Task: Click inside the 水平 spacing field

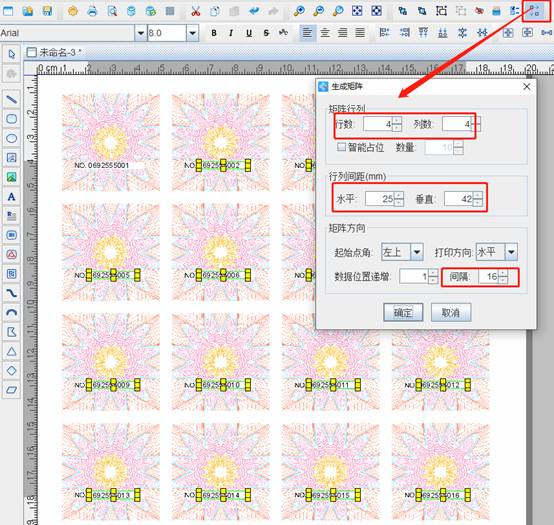Action: pyautogui.click(x=379, y=199)
